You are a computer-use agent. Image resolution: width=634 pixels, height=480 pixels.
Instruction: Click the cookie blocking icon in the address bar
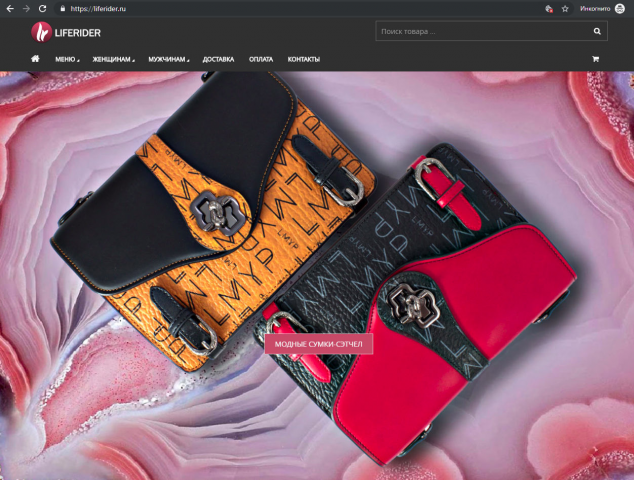[549, 8]
